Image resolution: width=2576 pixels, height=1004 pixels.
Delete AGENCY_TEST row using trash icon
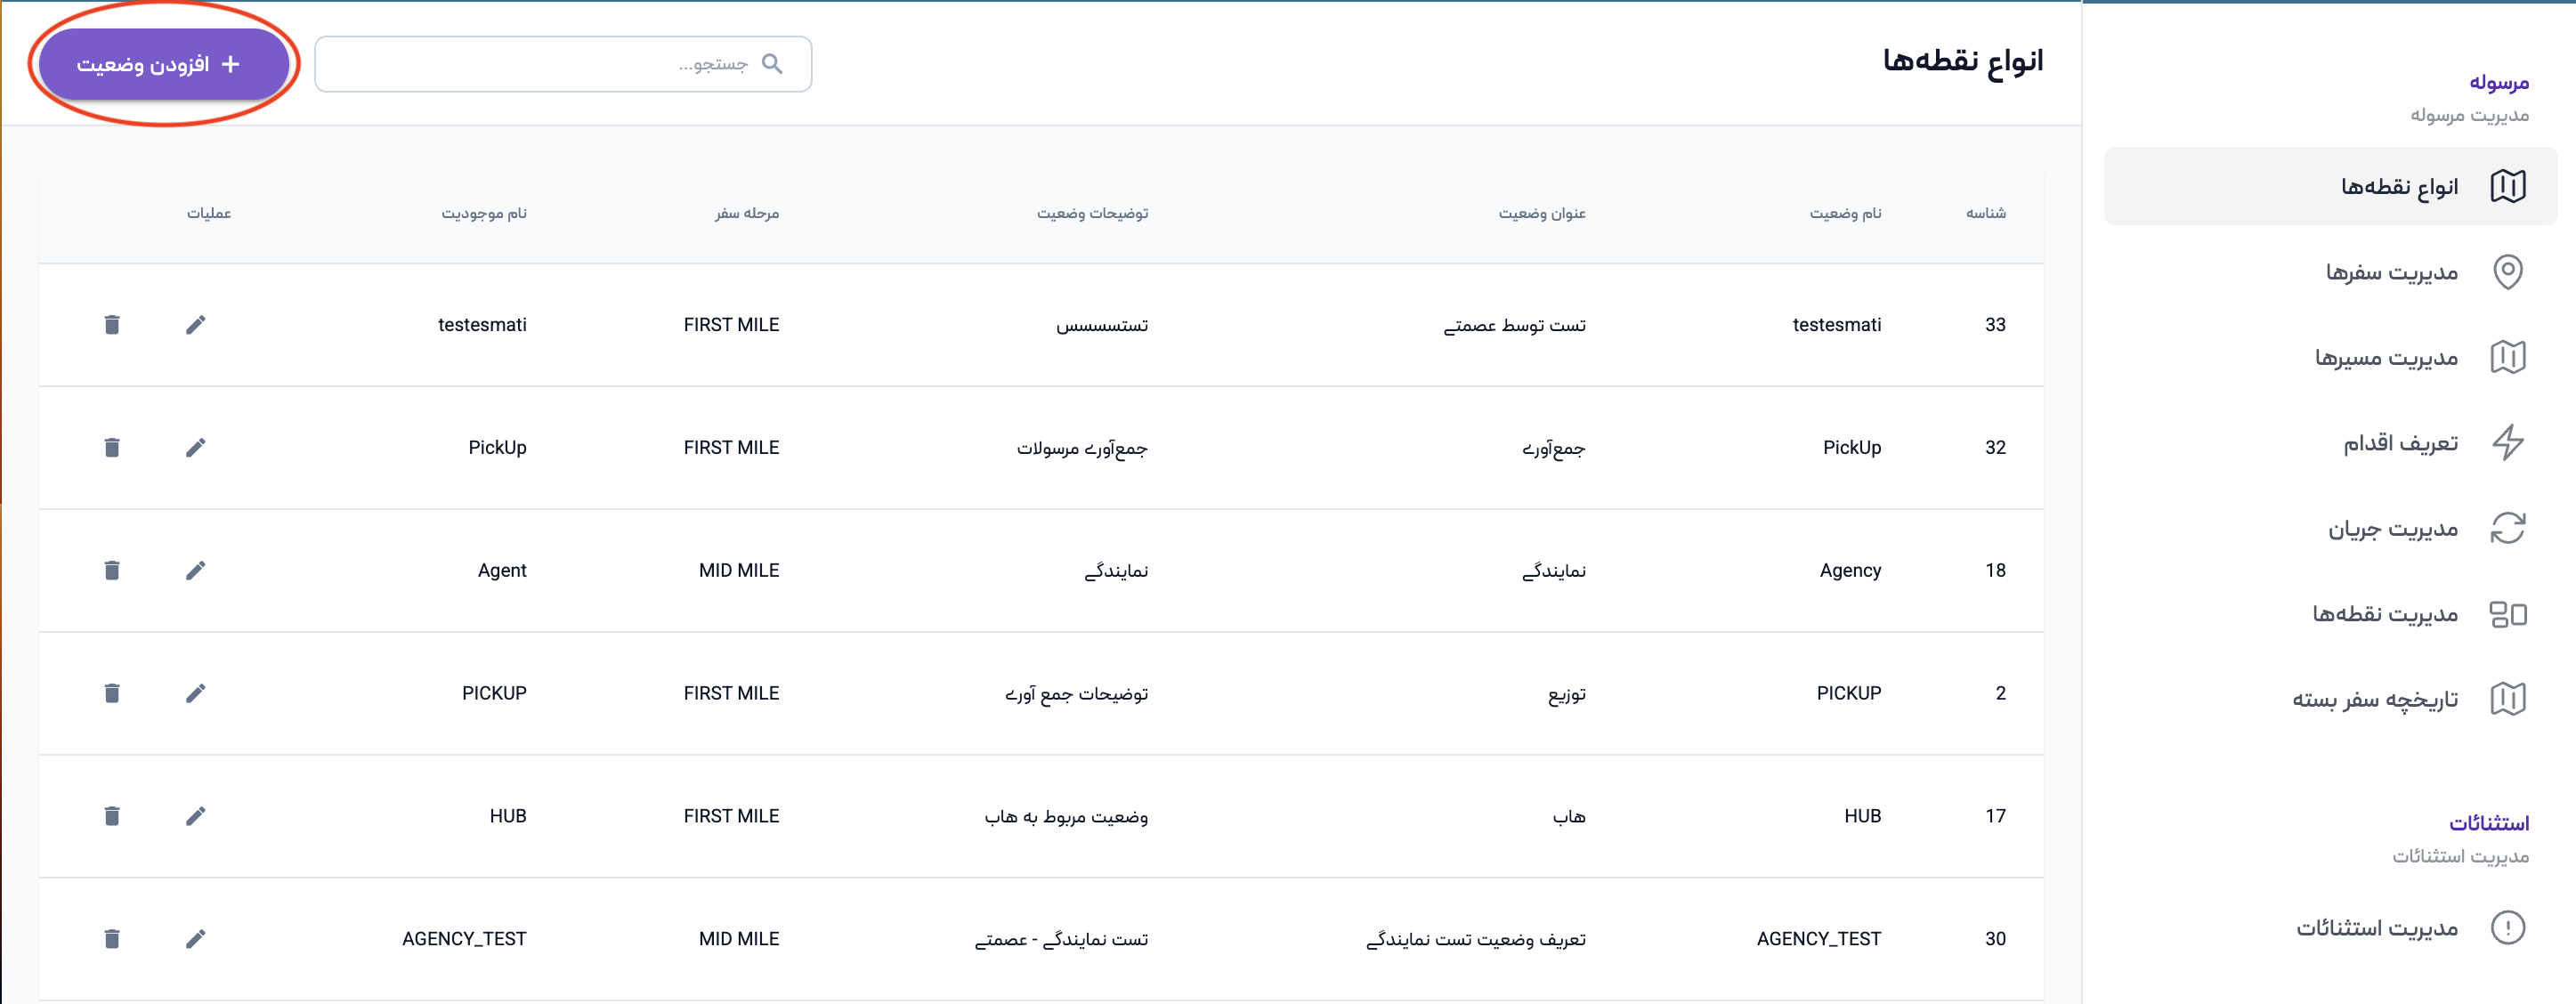[x=112, y=939]
